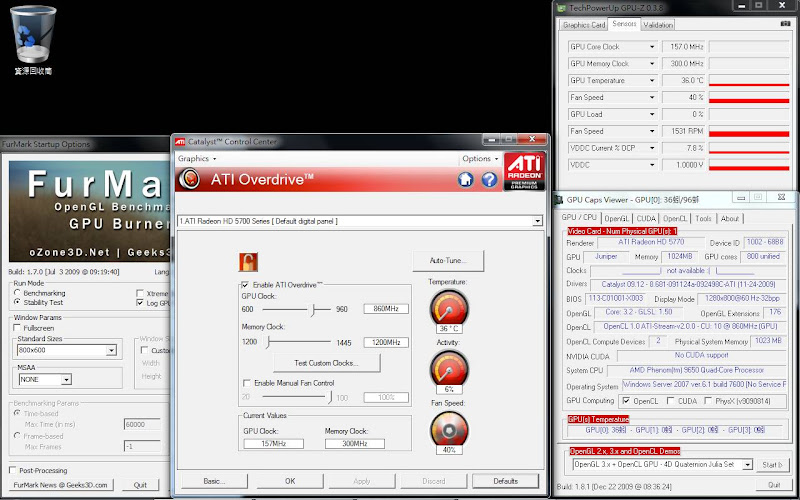The height and width of the screenshot is (500, 800).
Task: Click Start button for OpenGL demo
Action: click(x=772, y=465)
